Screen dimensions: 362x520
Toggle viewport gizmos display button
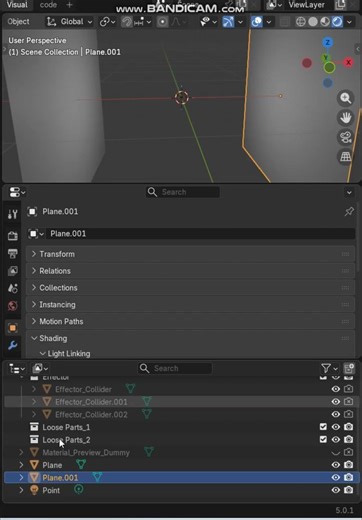pos(228,22)
